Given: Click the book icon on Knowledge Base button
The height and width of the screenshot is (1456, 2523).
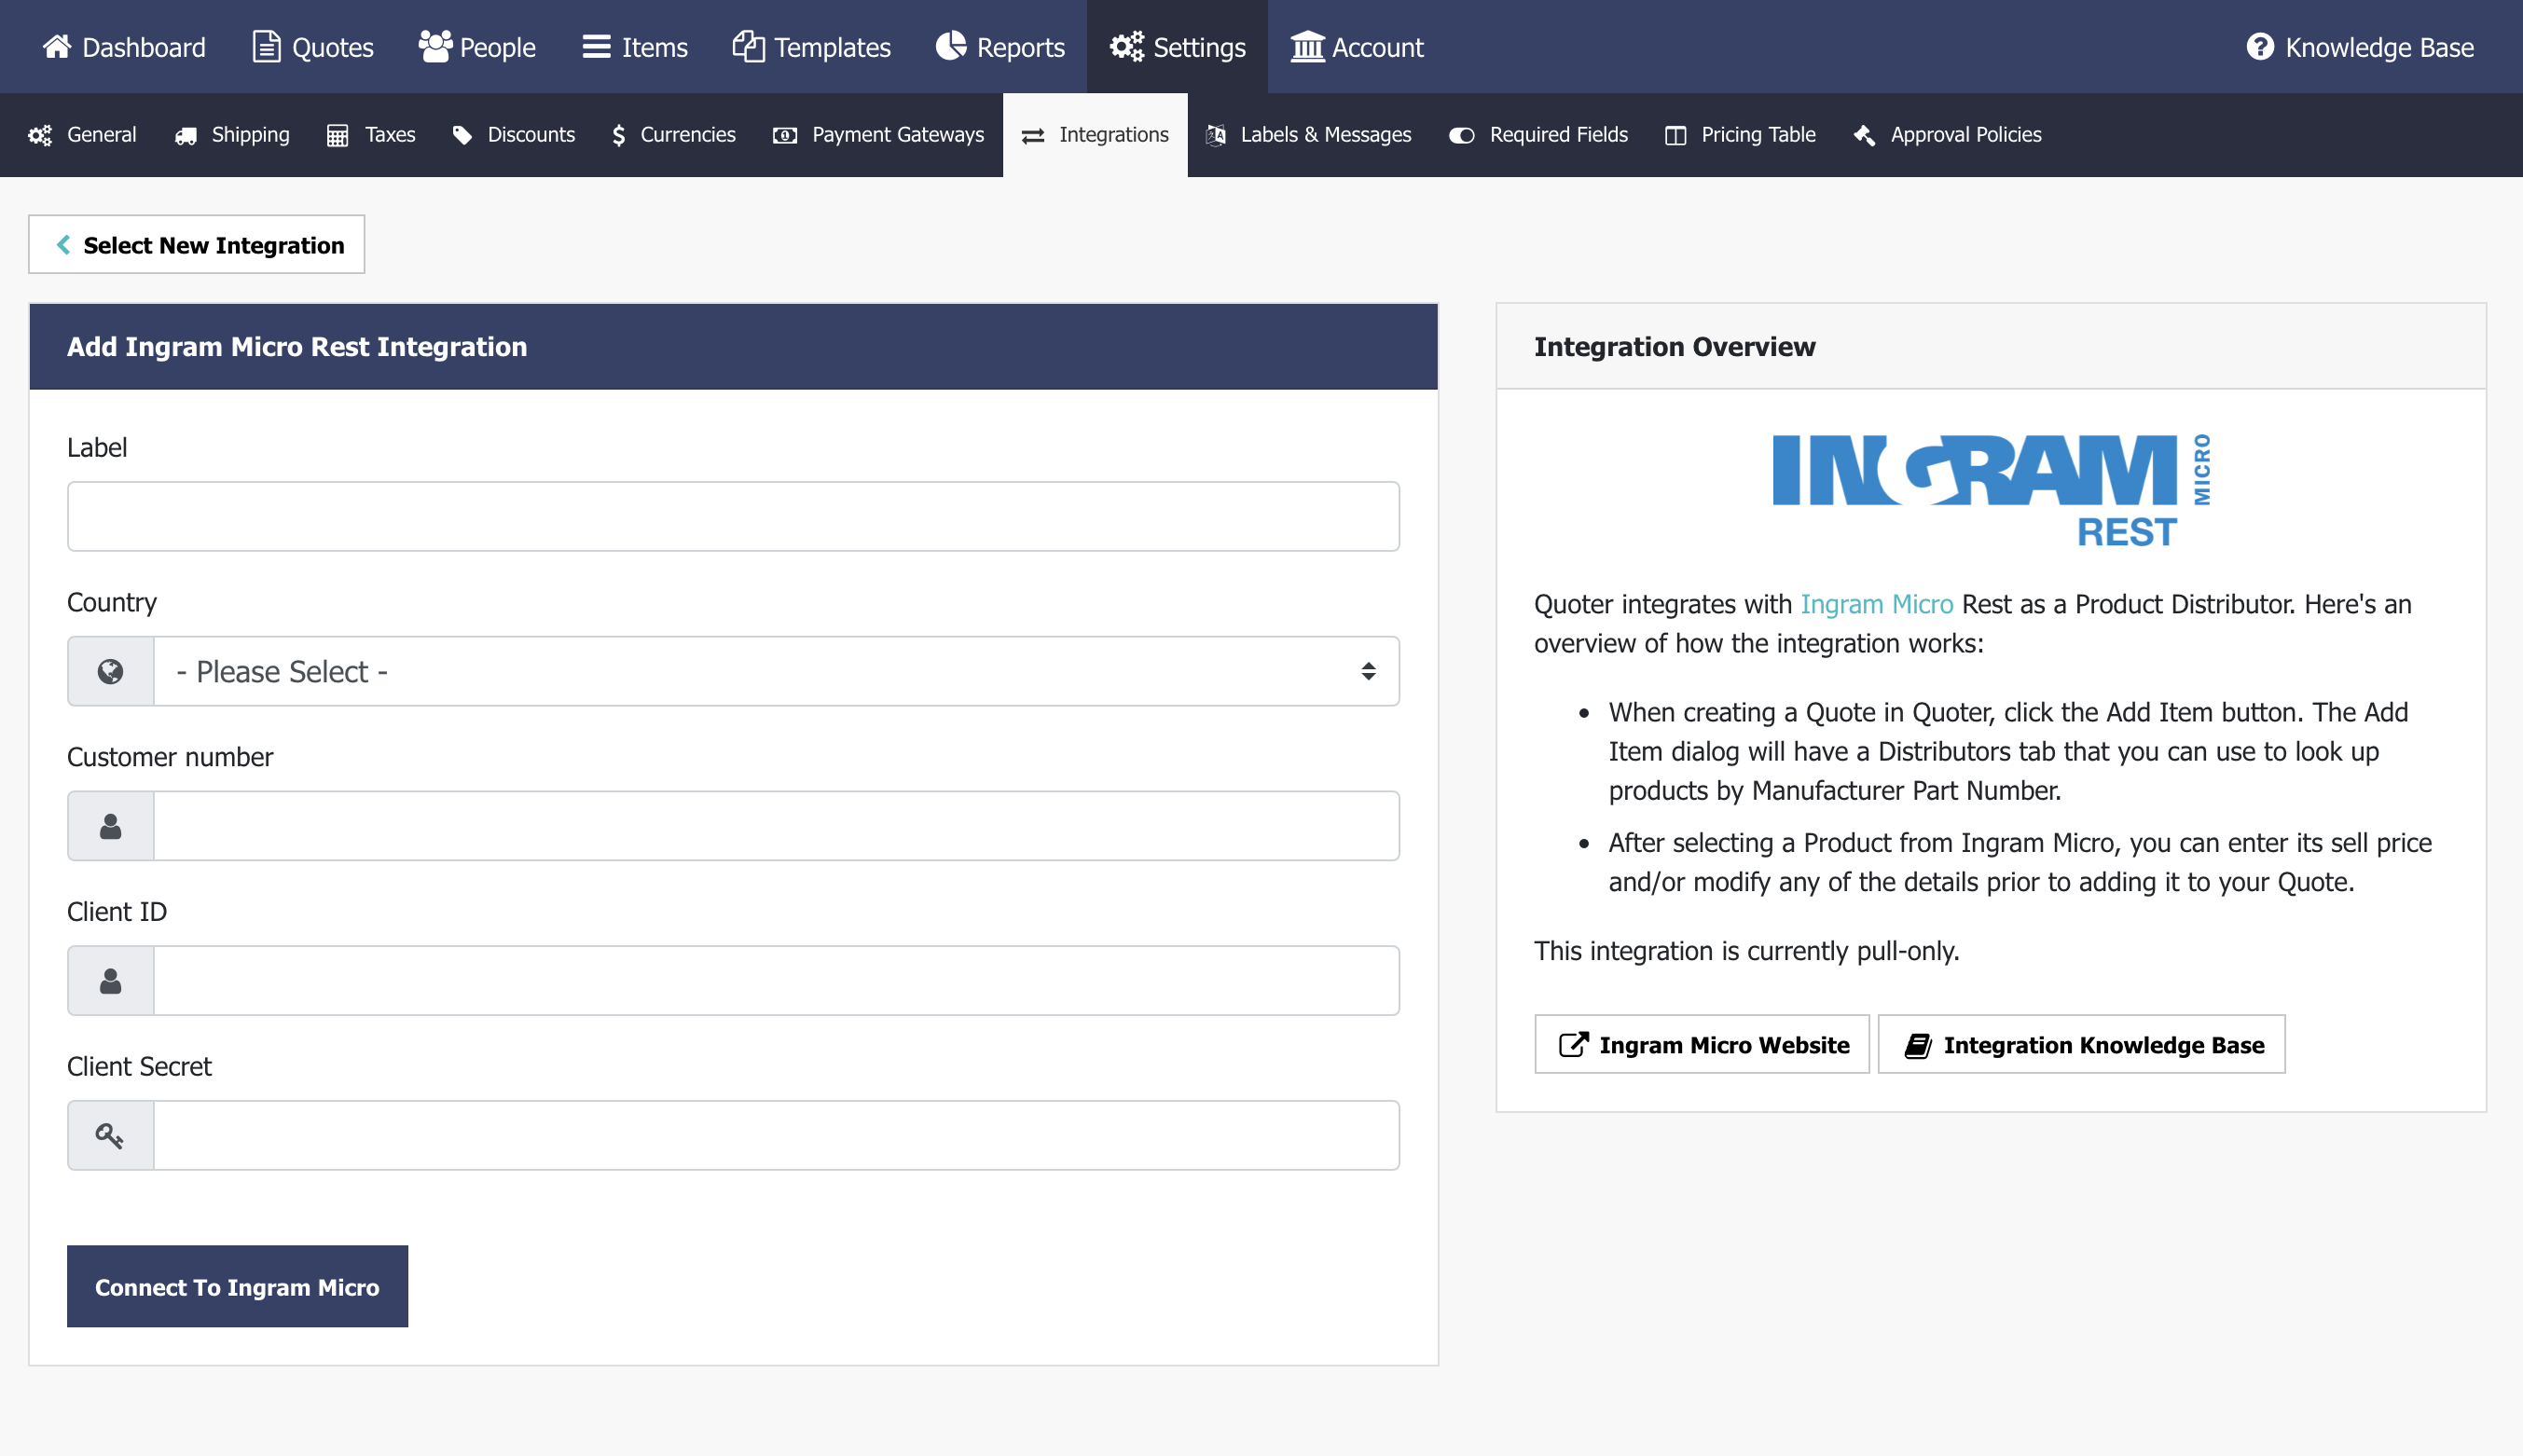Looking at the screenshot, I should click(1918, 1045).
